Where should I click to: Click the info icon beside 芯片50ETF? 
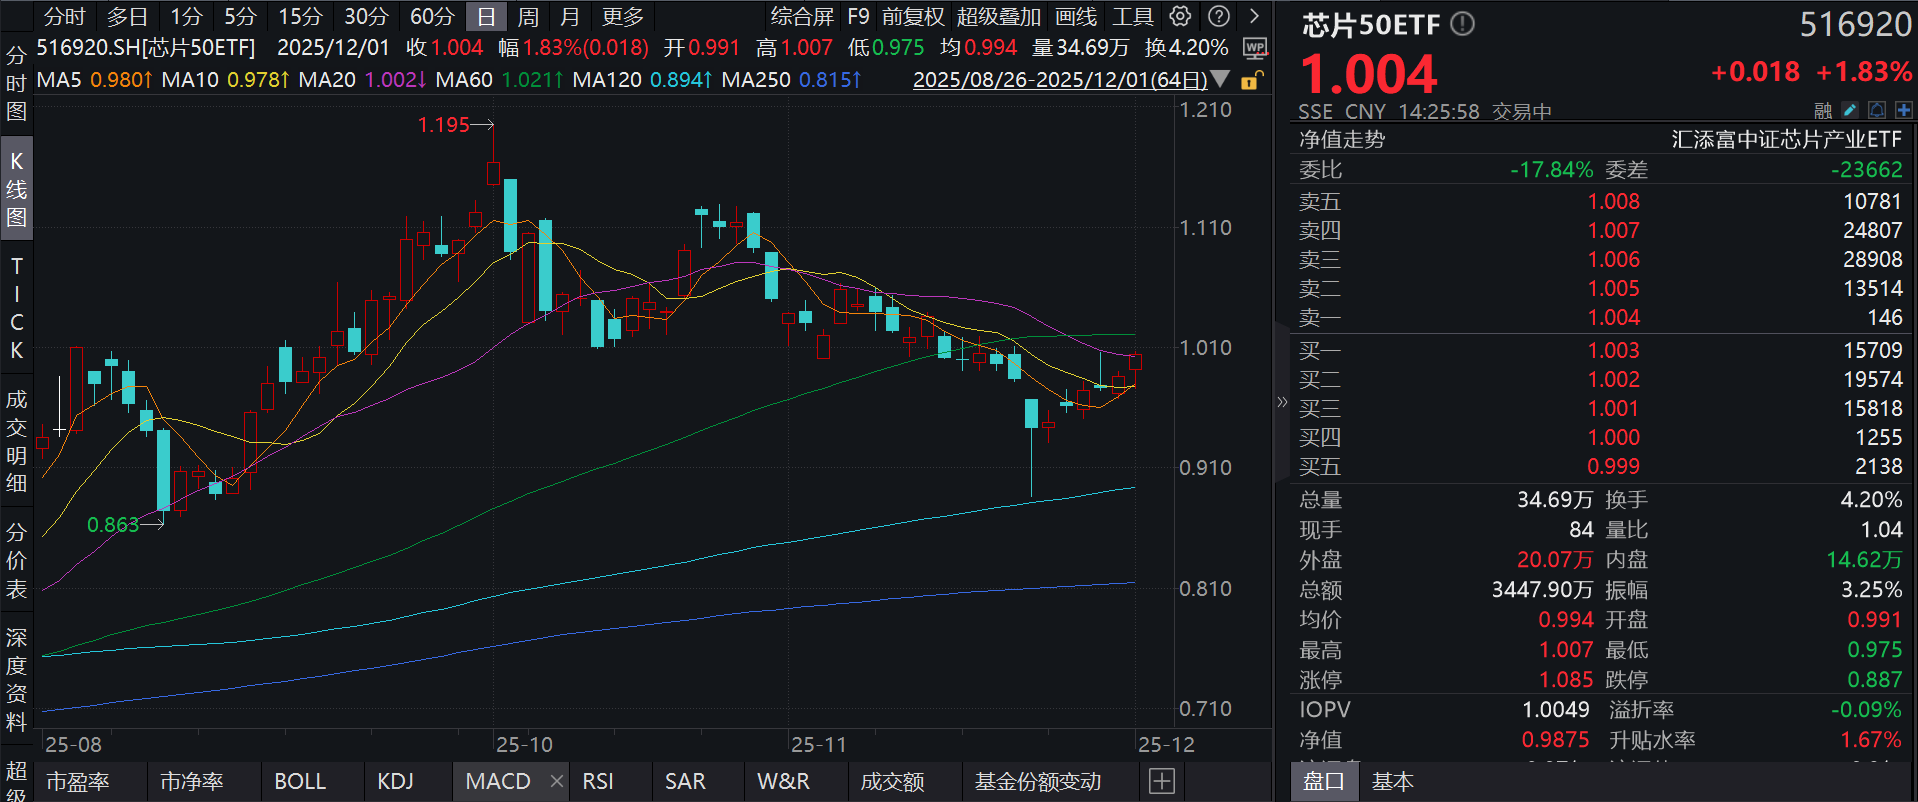[x=1462, y=24]
